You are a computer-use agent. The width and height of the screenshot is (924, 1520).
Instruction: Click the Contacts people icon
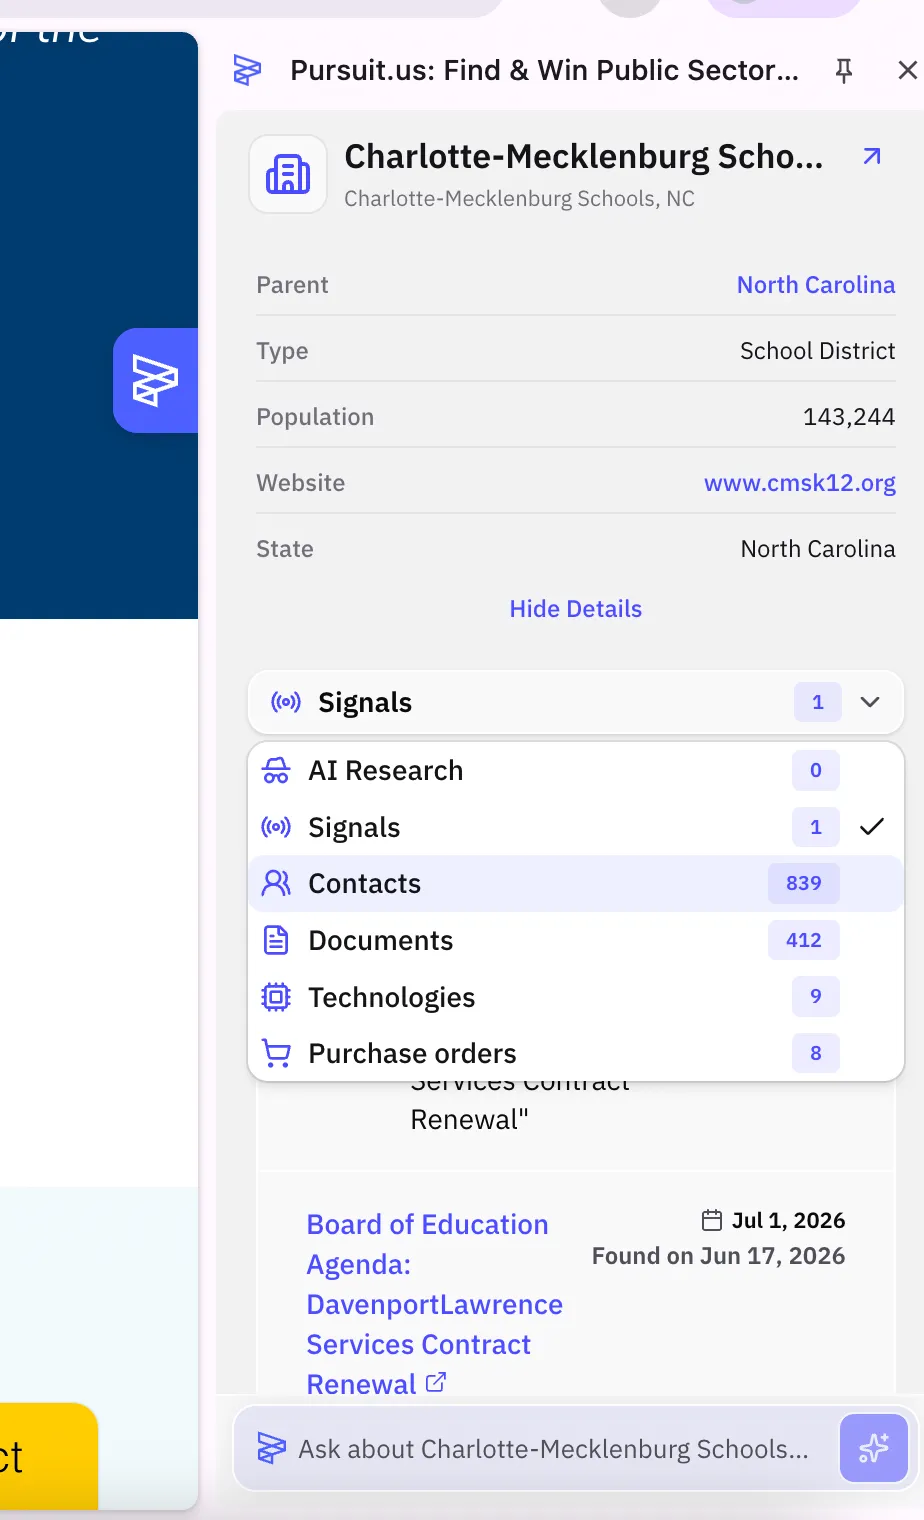(276, 883)
